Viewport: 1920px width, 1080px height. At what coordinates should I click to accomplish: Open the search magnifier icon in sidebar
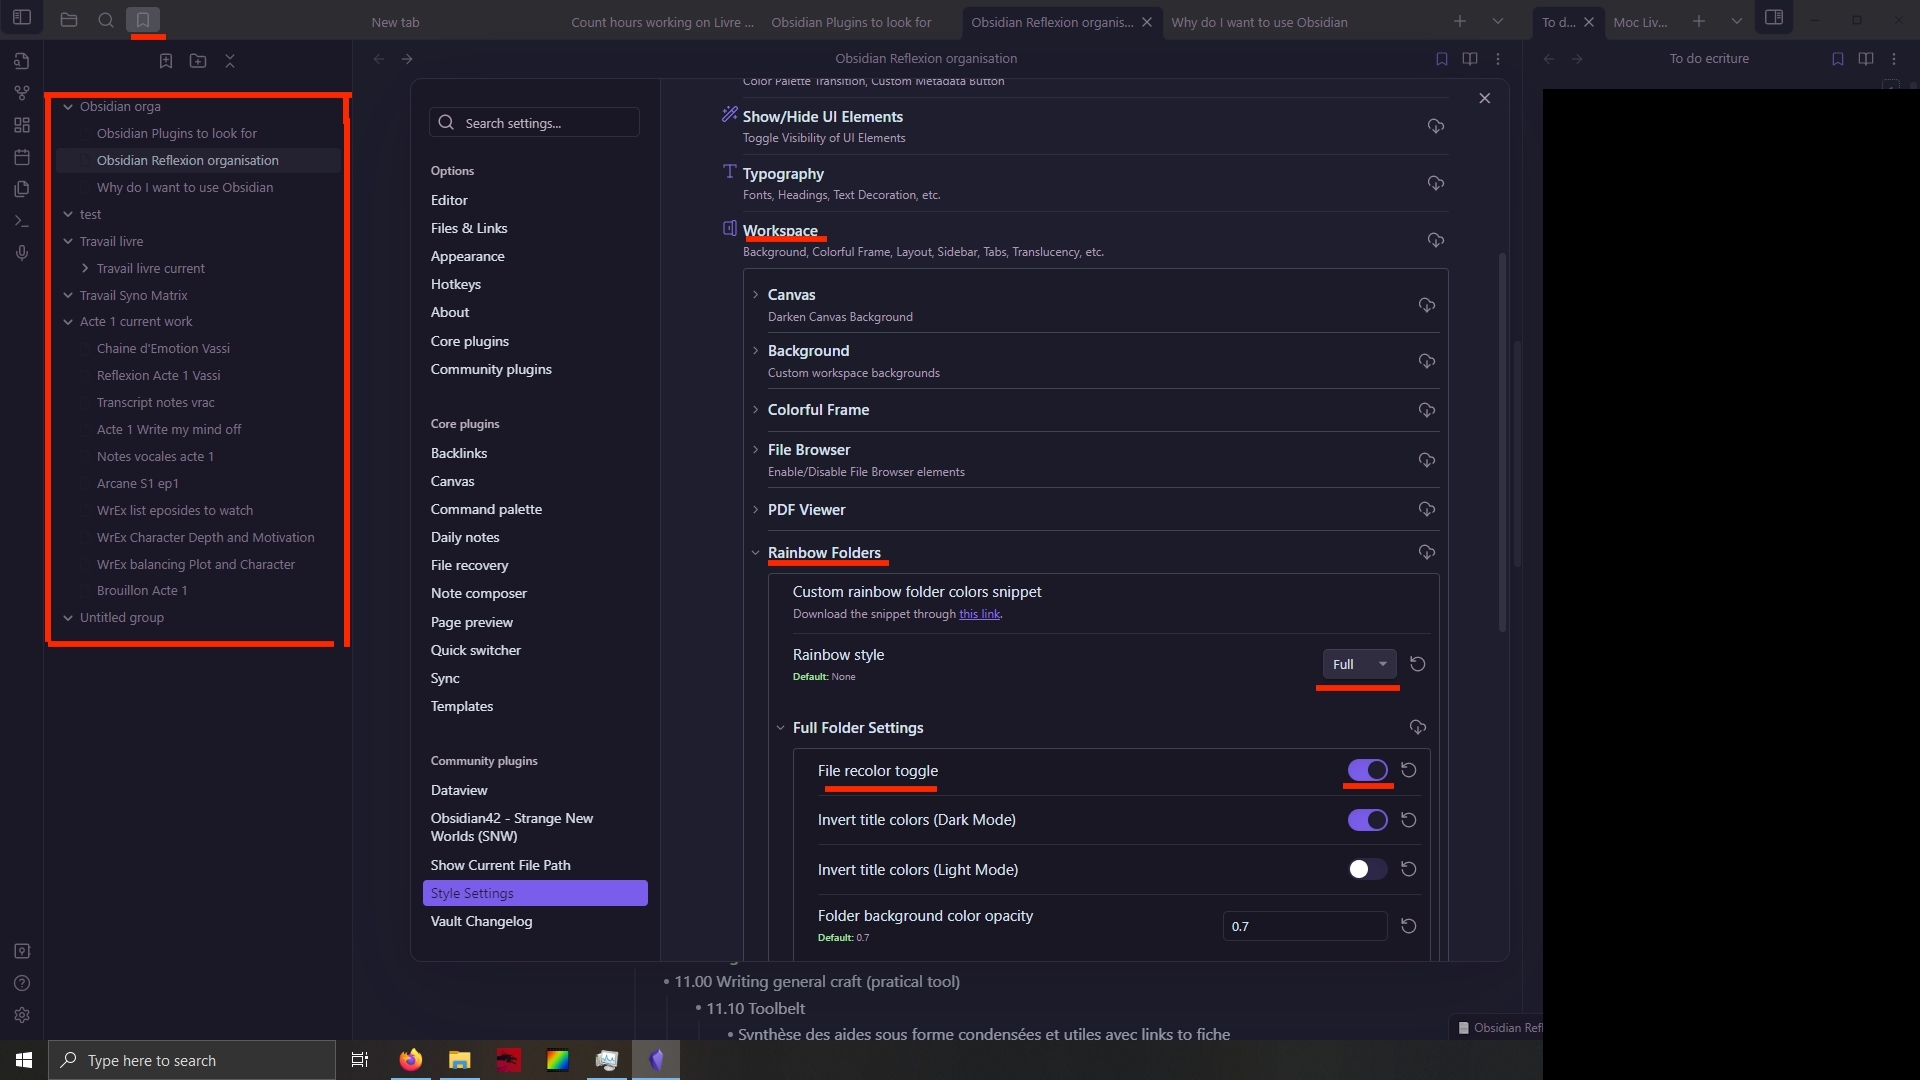pyautogui.click(x=106, y=20)
